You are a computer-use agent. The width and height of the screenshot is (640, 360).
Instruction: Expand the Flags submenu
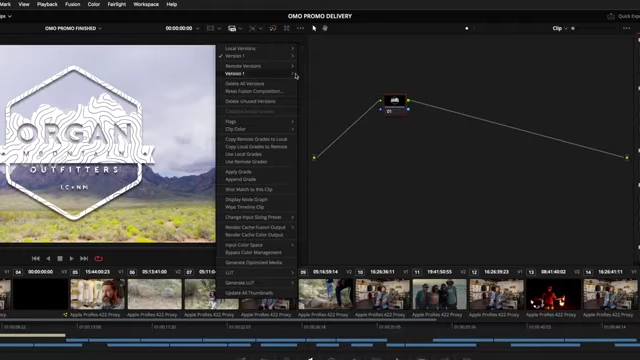(x=257, y=122)
